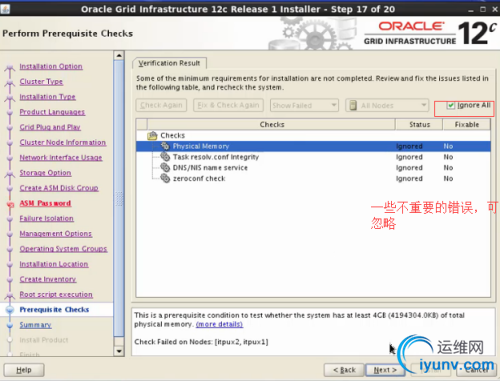The image size is (500, 381).
Task: Click the DNS/NIS name service gear icon
Action: 165,167
